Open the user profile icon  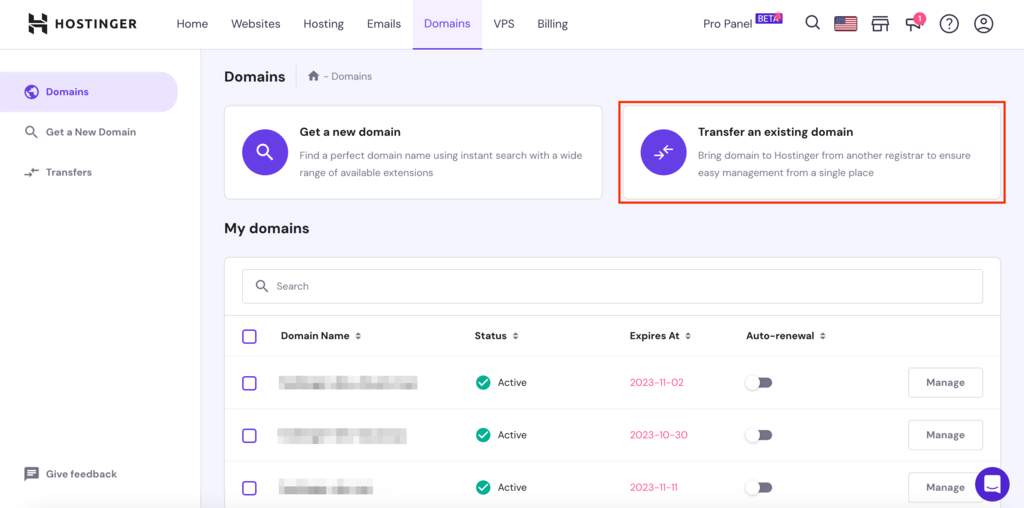984,24
